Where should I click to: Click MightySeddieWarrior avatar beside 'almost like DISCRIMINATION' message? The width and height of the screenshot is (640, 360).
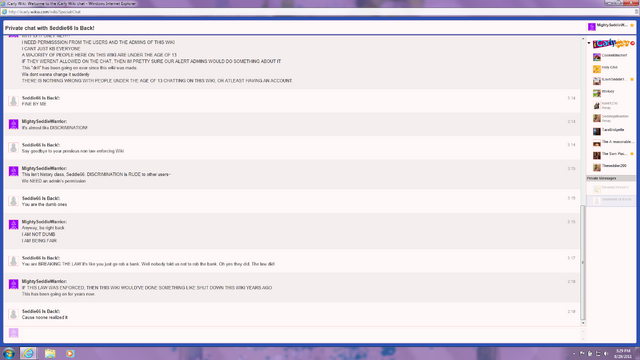tap(13, 124)
